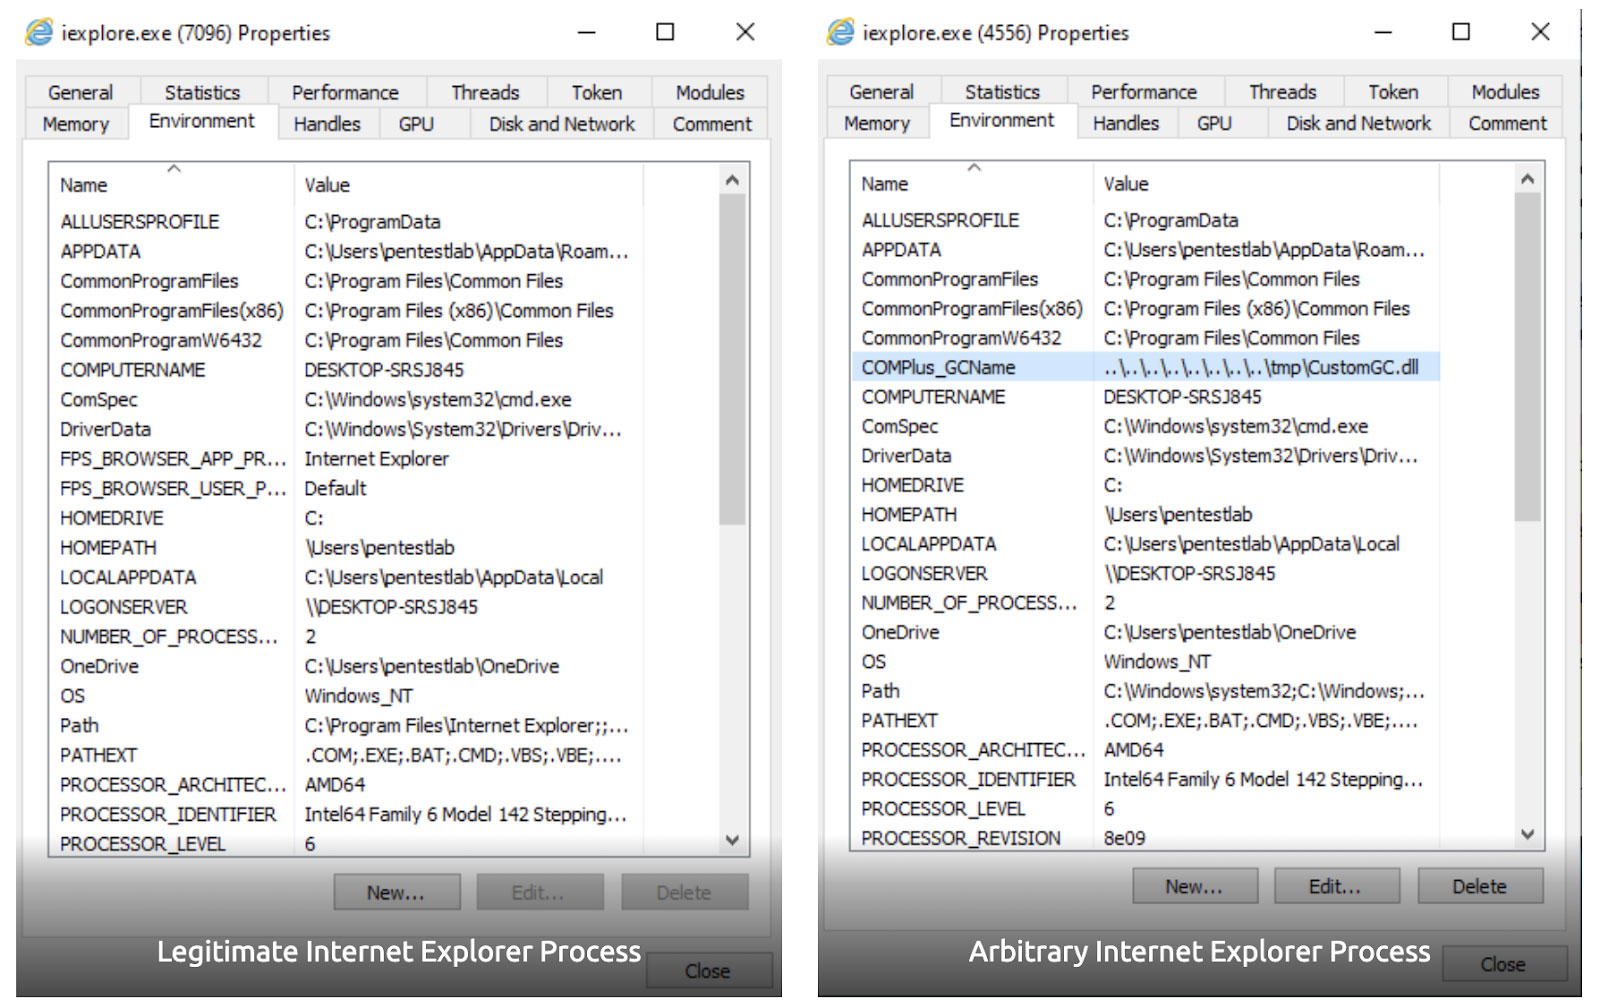Select OS row in 4556 window
The height and width of the screenshot is (1008, 1600).
tap(1146, 662)
